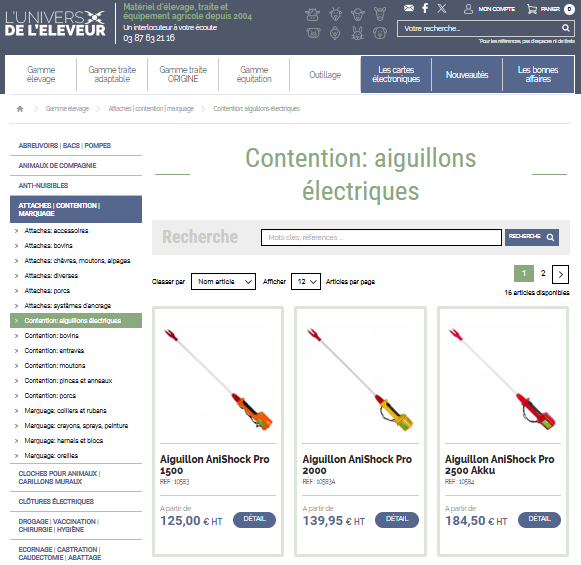The width and height of the screenshot is (581, 565).
Task: Open 'Gamme élevage' main menu tab
Action: pyautogui.click(x=41, y=74)
